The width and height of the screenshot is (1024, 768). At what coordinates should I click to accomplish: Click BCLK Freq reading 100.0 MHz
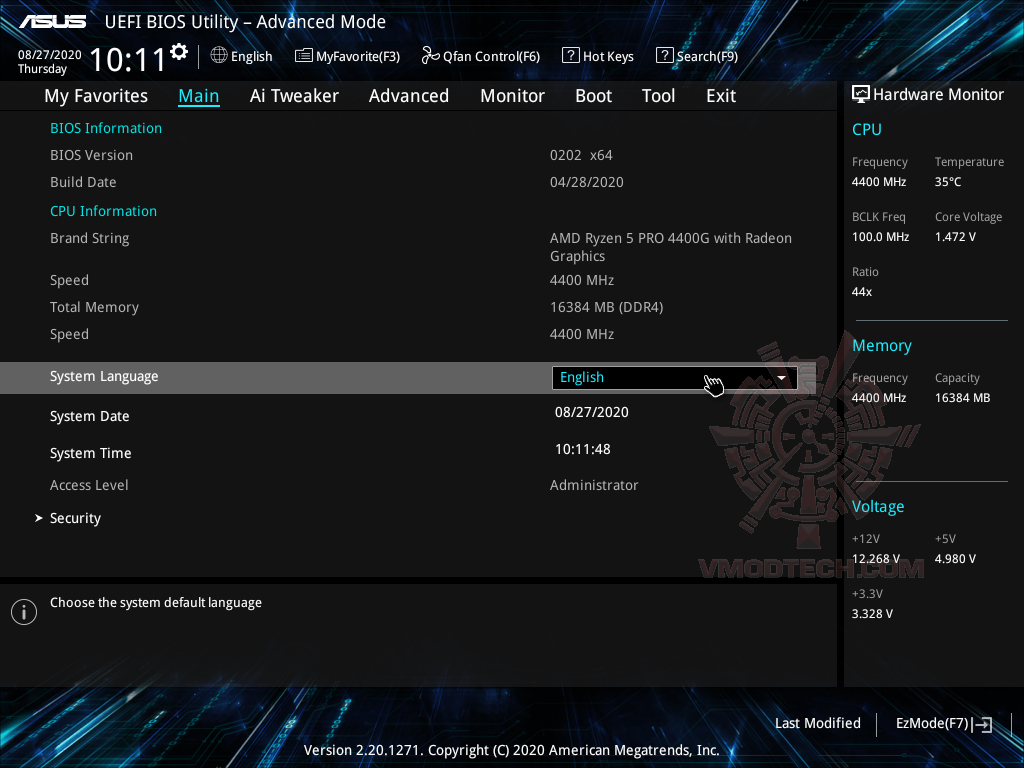(880, 236)
